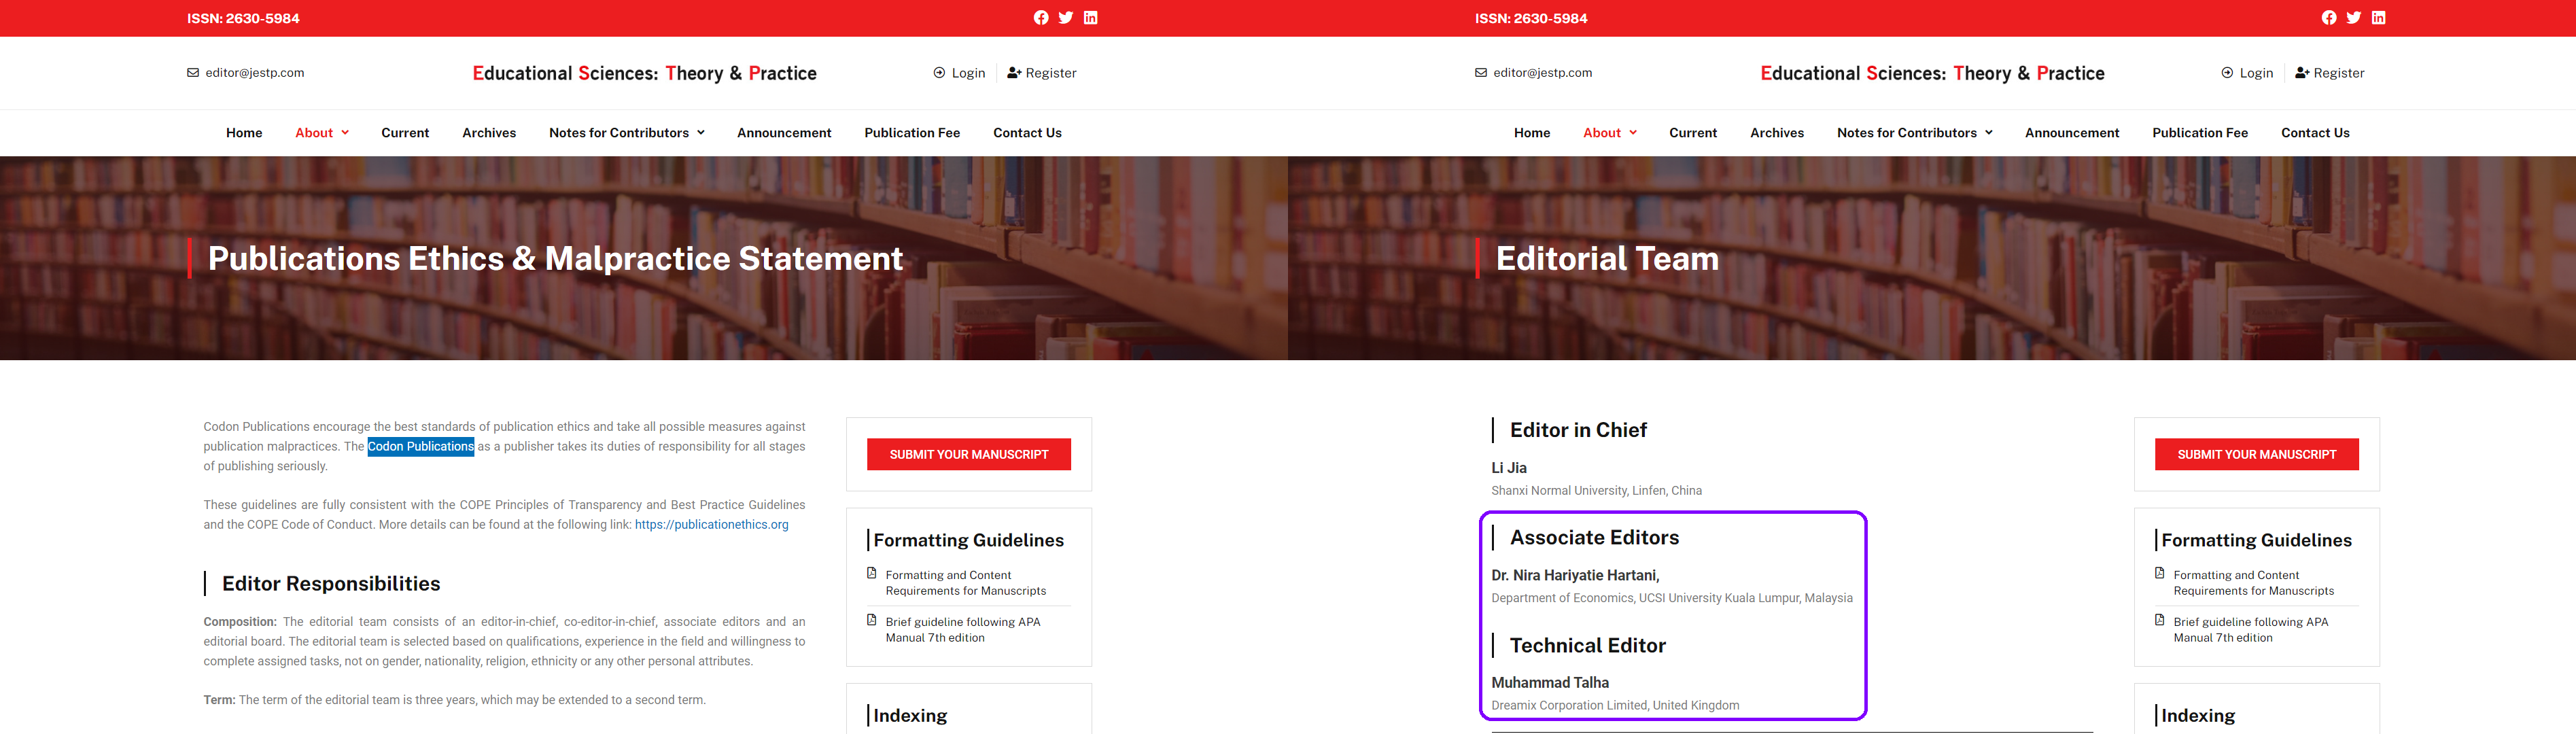Click Register user icon on Publications Ethics page
The width and height of the screenshot is (2576, 734).
(x=1013, y=73)
